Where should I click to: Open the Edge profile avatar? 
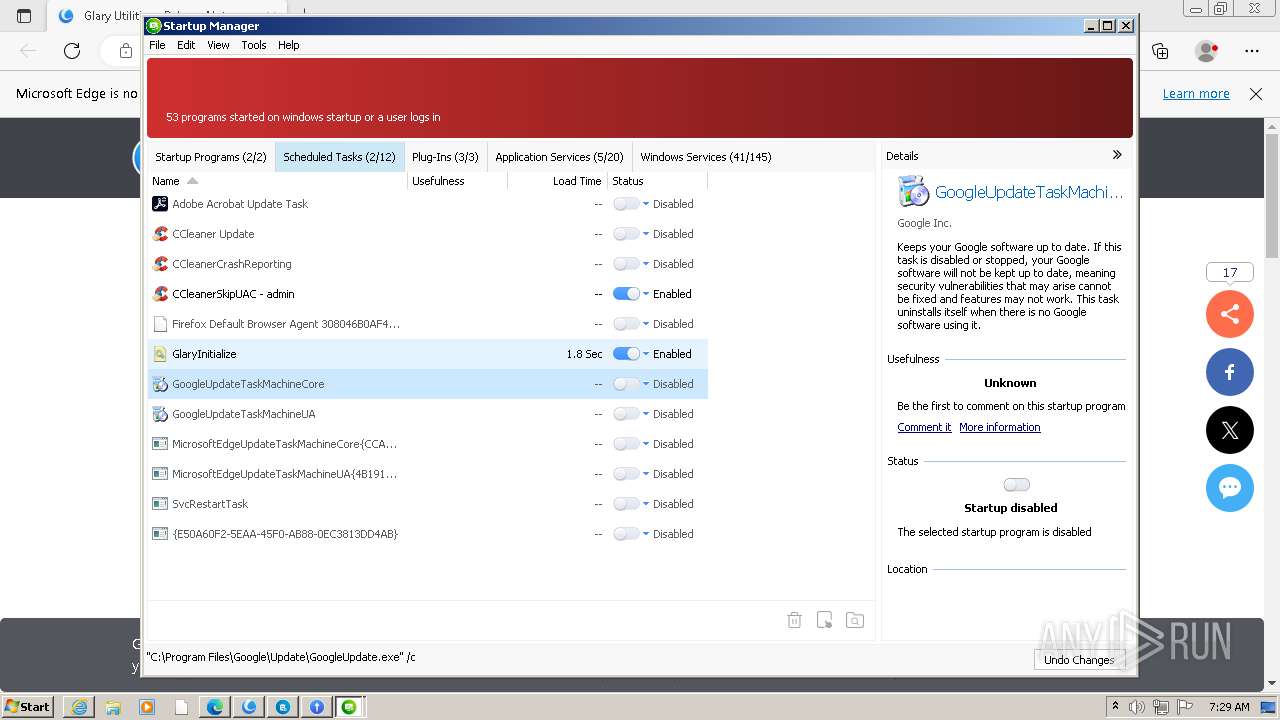(1206, 50)
